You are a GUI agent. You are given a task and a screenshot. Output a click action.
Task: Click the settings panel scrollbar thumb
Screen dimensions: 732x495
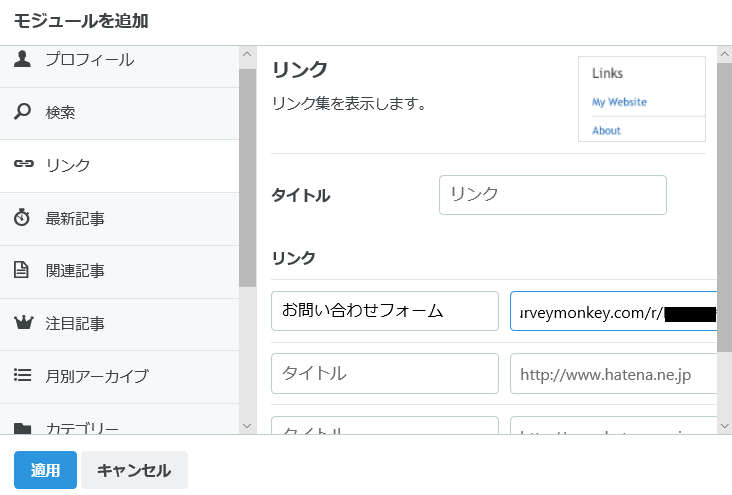pyautogui.click(x=725, y=208)
